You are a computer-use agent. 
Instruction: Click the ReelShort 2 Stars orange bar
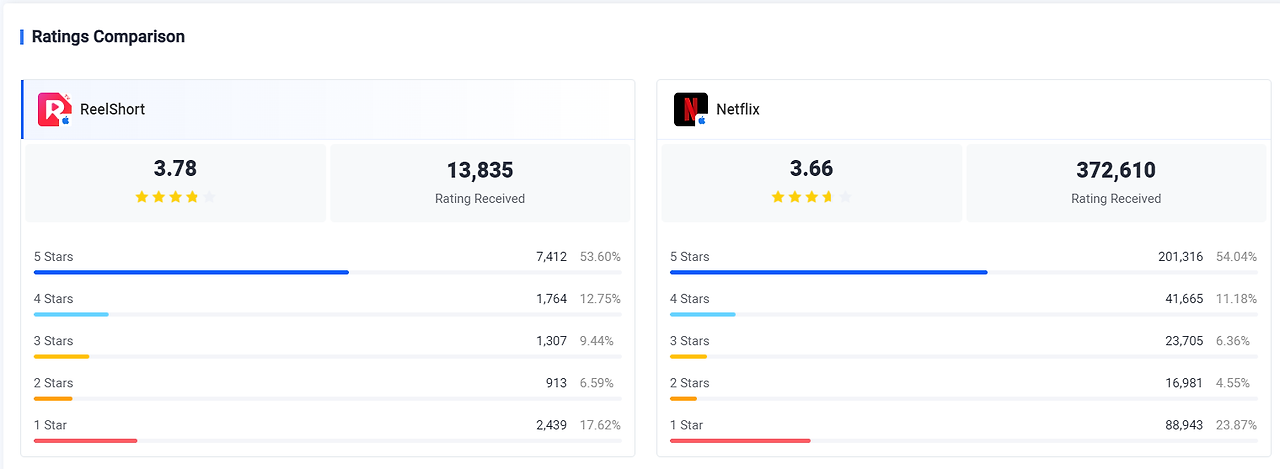click(x=53, y=398)
